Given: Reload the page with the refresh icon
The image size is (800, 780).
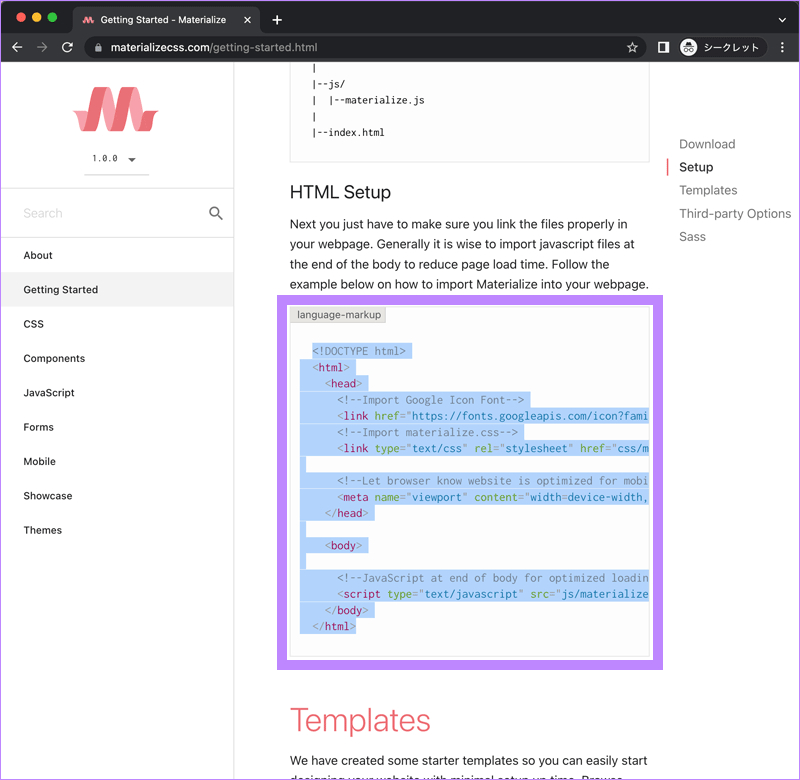Looking at the screenshot, I should click(x=67, y=47).
